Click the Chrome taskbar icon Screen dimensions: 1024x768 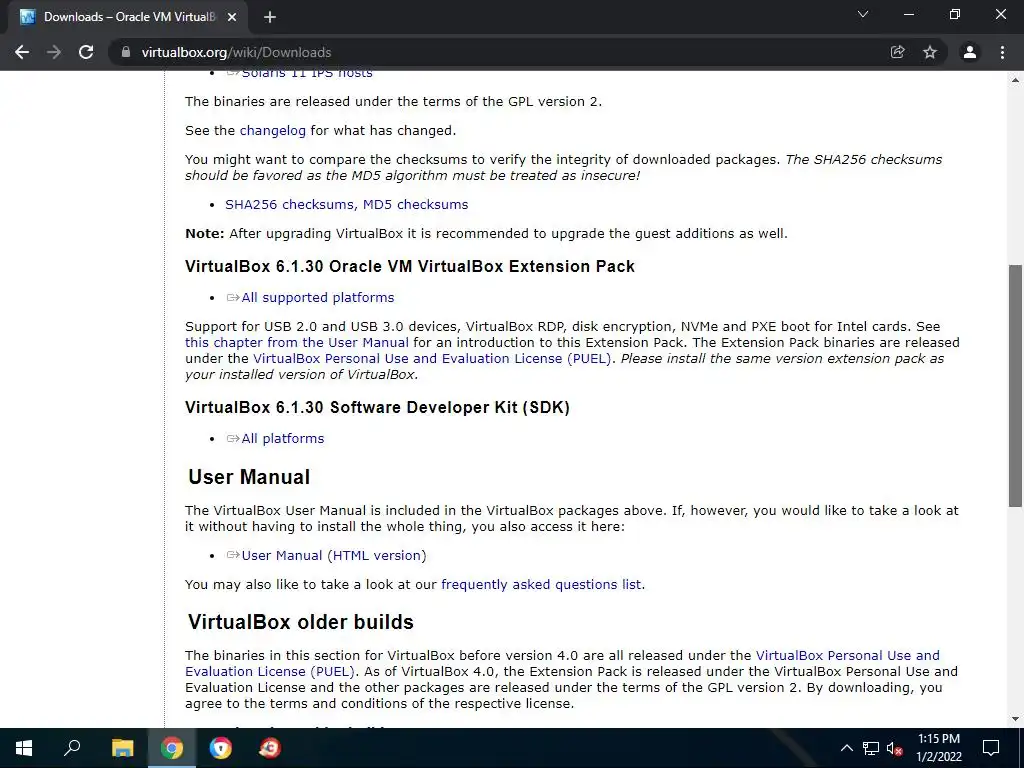click(172, 748)
